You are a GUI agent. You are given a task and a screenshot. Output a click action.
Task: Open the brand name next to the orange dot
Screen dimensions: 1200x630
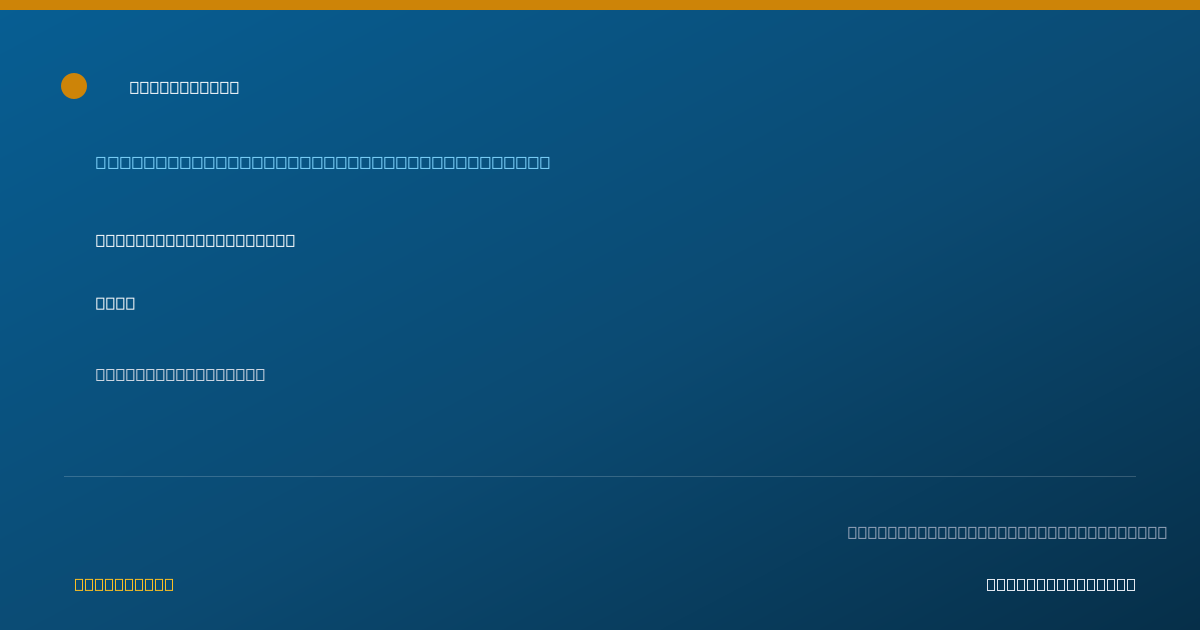(x=184, y=87)
